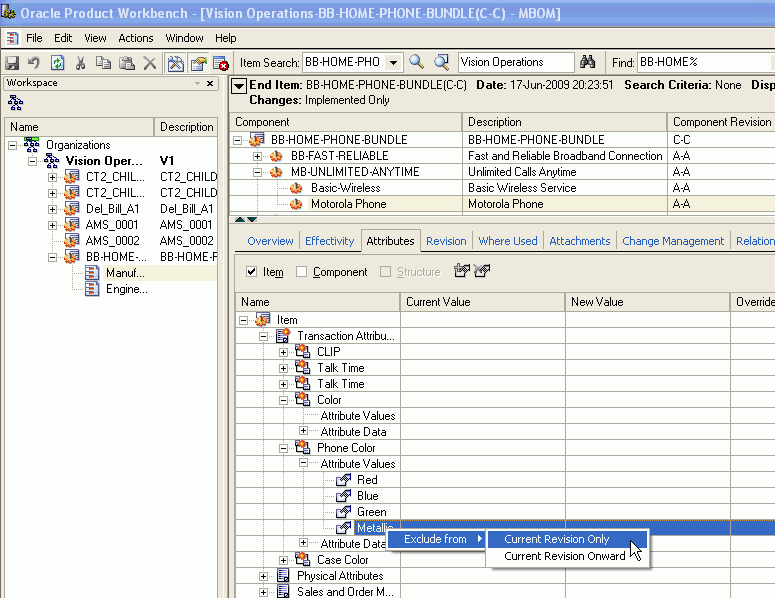Click the workspace hierarchy icon
The image size is (775, 598).
point(15,103)
